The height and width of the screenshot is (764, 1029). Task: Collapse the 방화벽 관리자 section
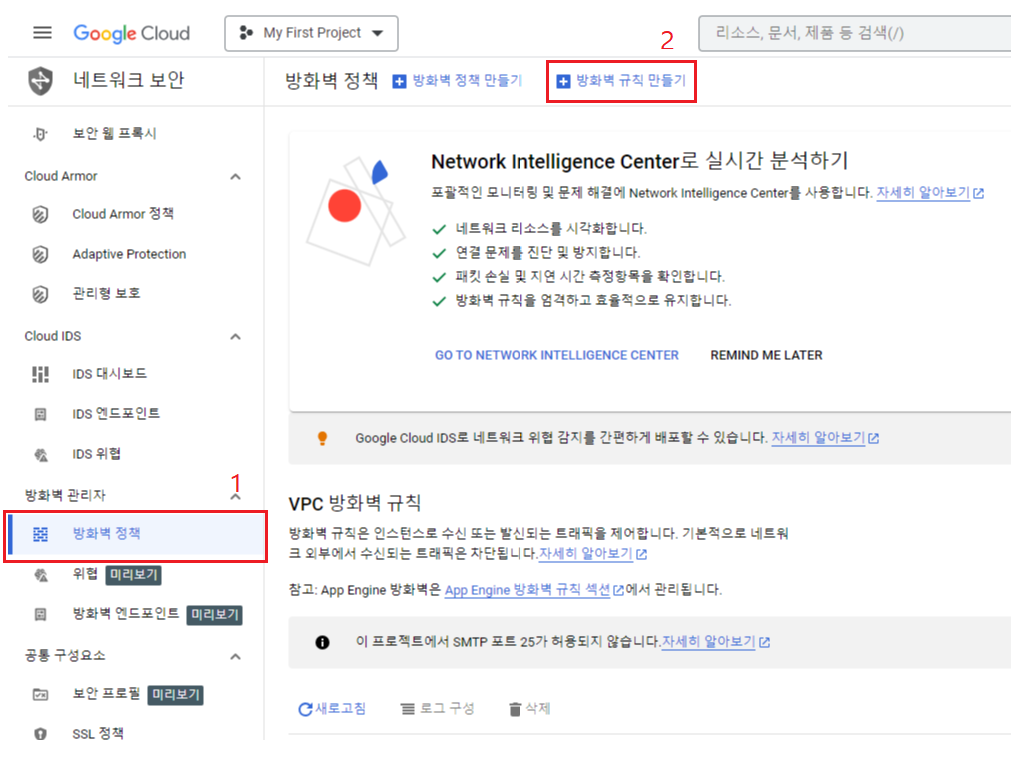(236, 497)
